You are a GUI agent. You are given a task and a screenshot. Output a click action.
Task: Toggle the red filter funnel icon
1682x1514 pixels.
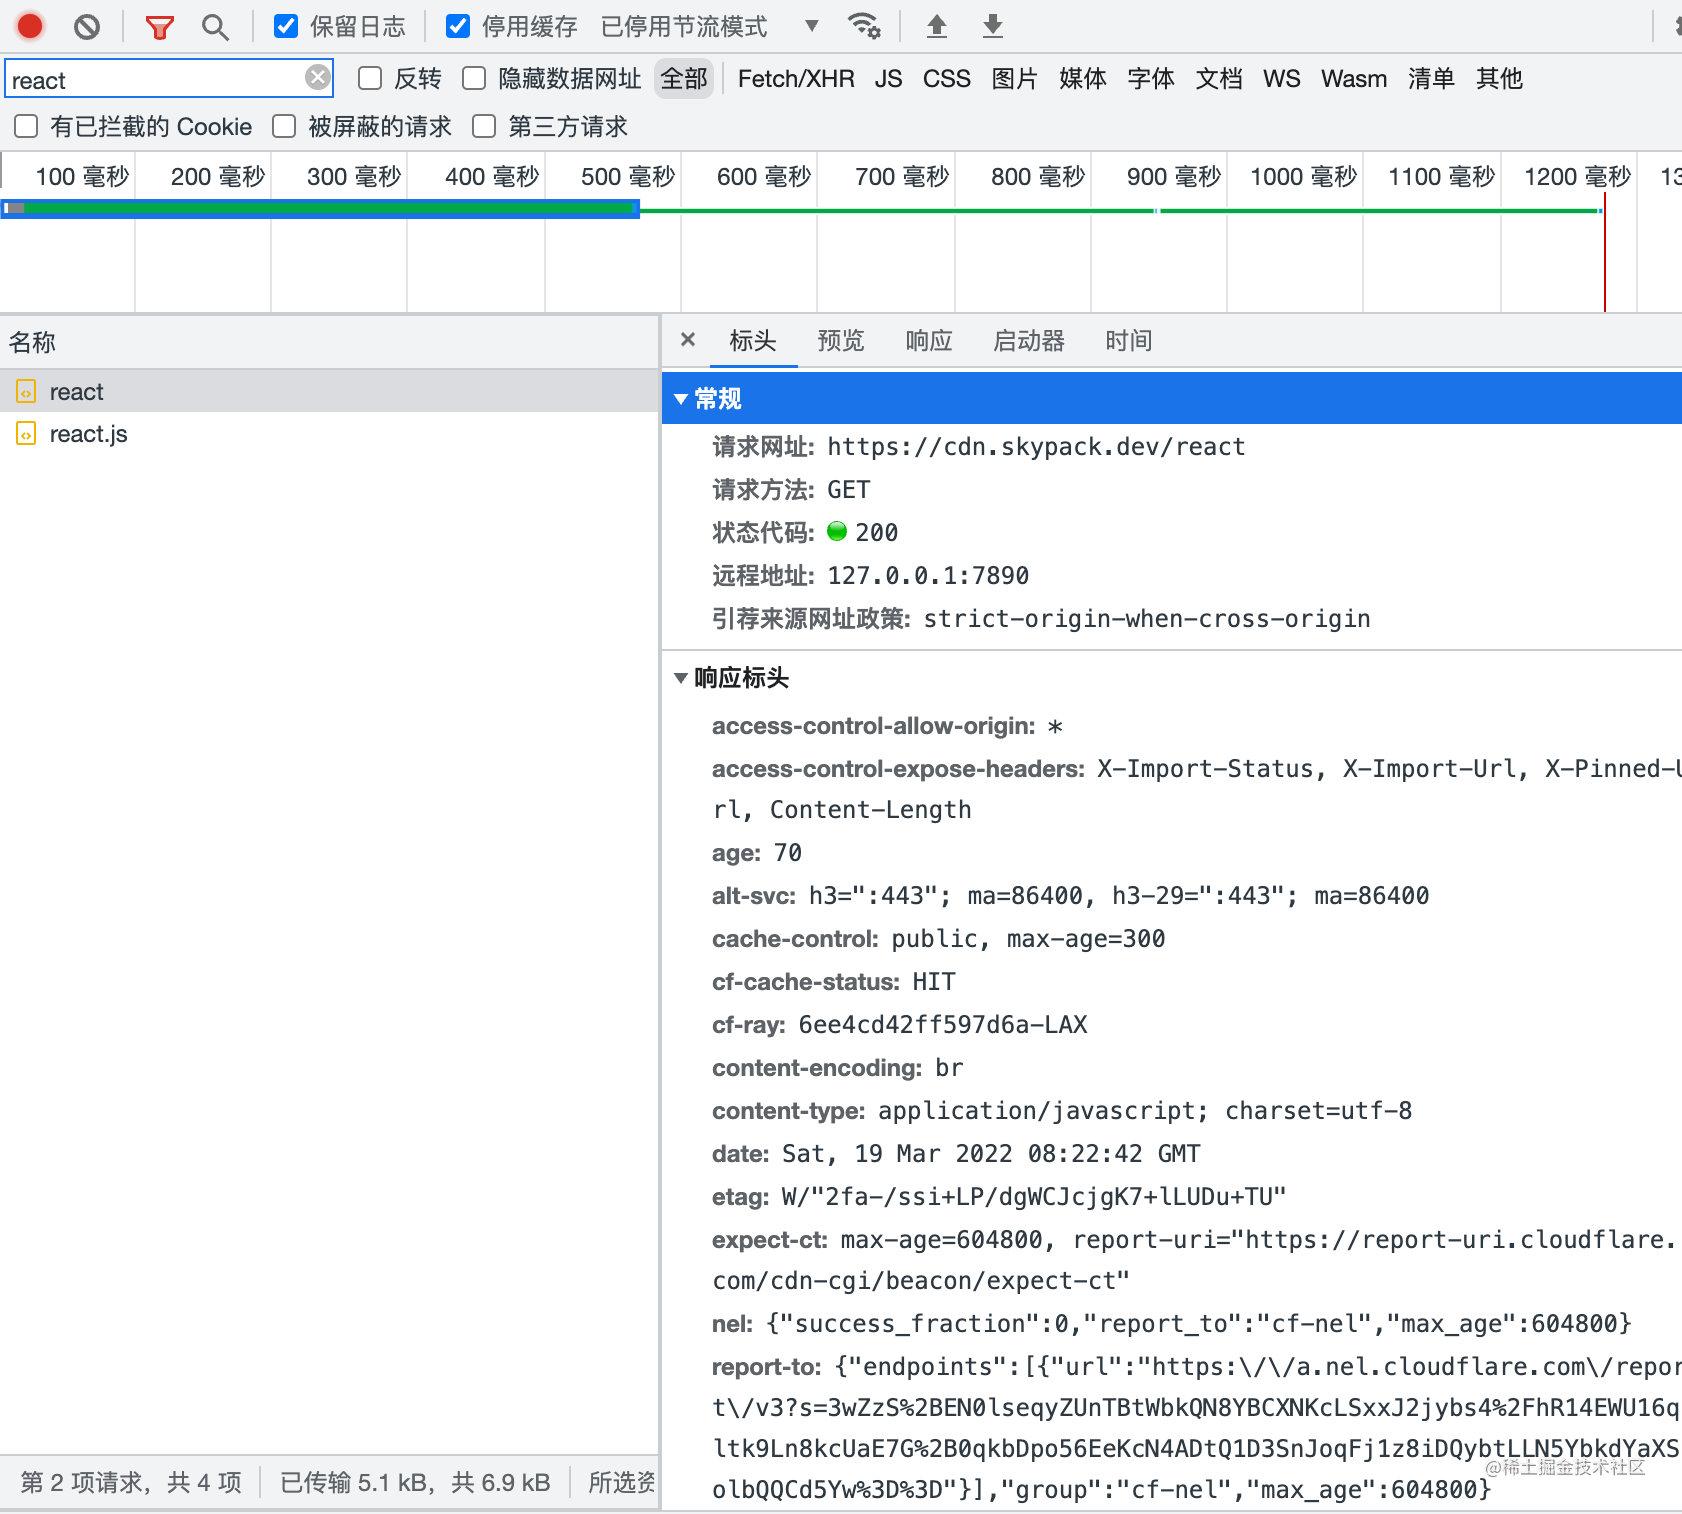click(x=159, y=27)
